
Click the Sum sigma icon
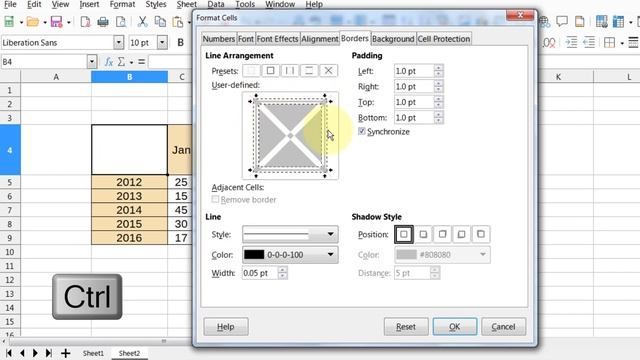121,62
